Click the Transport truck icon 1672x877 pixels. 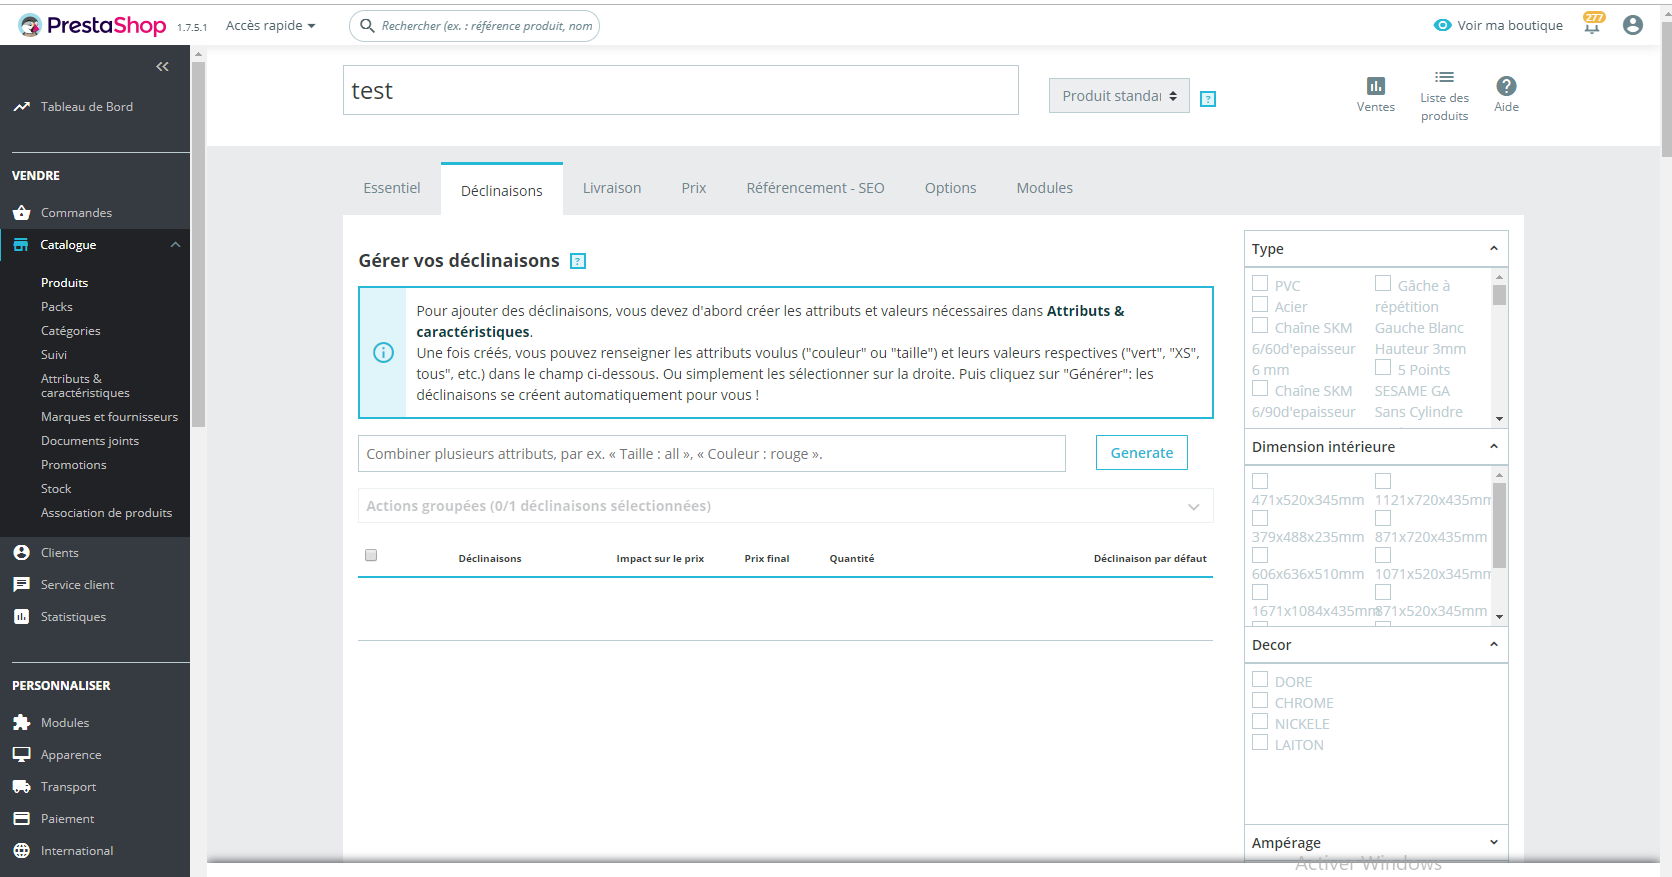21,786
